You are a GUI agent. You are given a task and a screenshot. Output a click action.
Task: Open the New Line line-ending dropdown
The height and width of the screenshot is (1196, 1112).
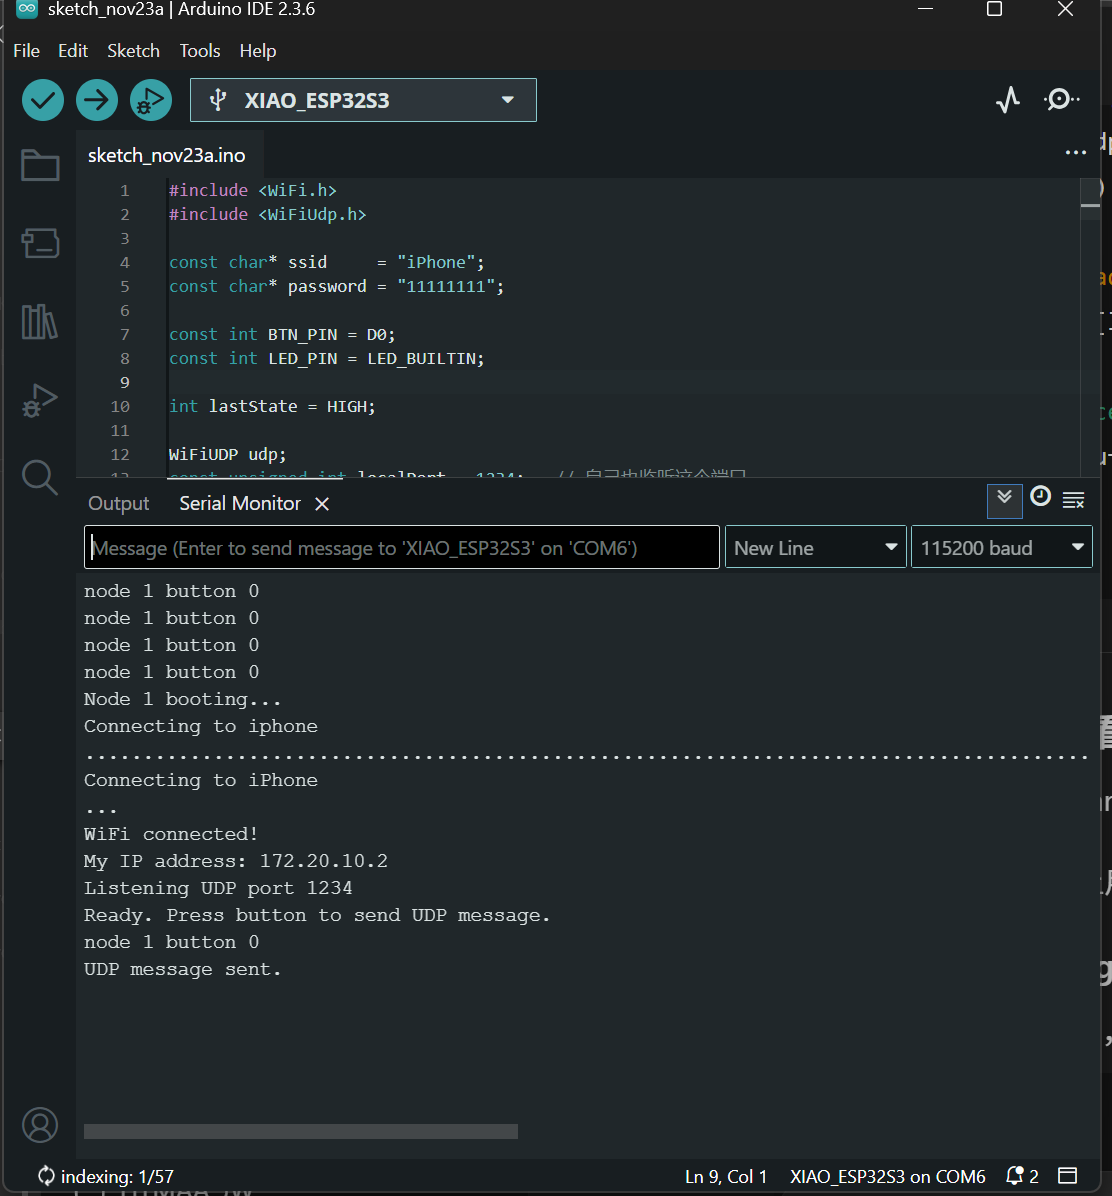815,548
